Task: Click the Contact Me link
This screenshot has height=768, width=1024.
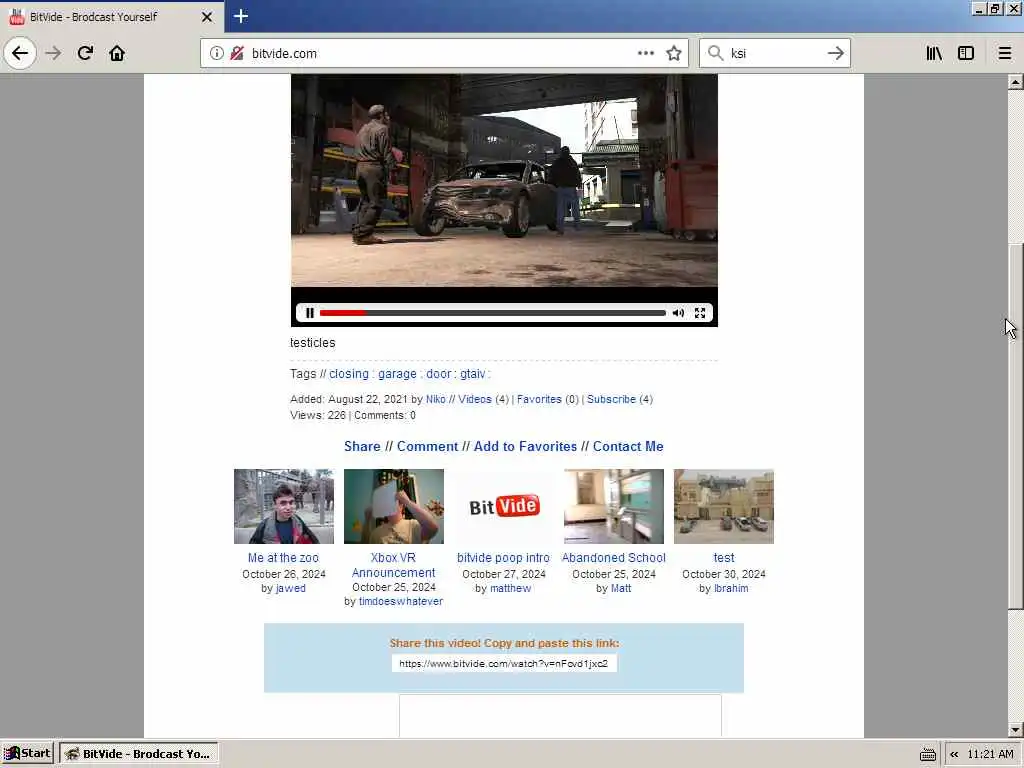Action: point(628,446)
